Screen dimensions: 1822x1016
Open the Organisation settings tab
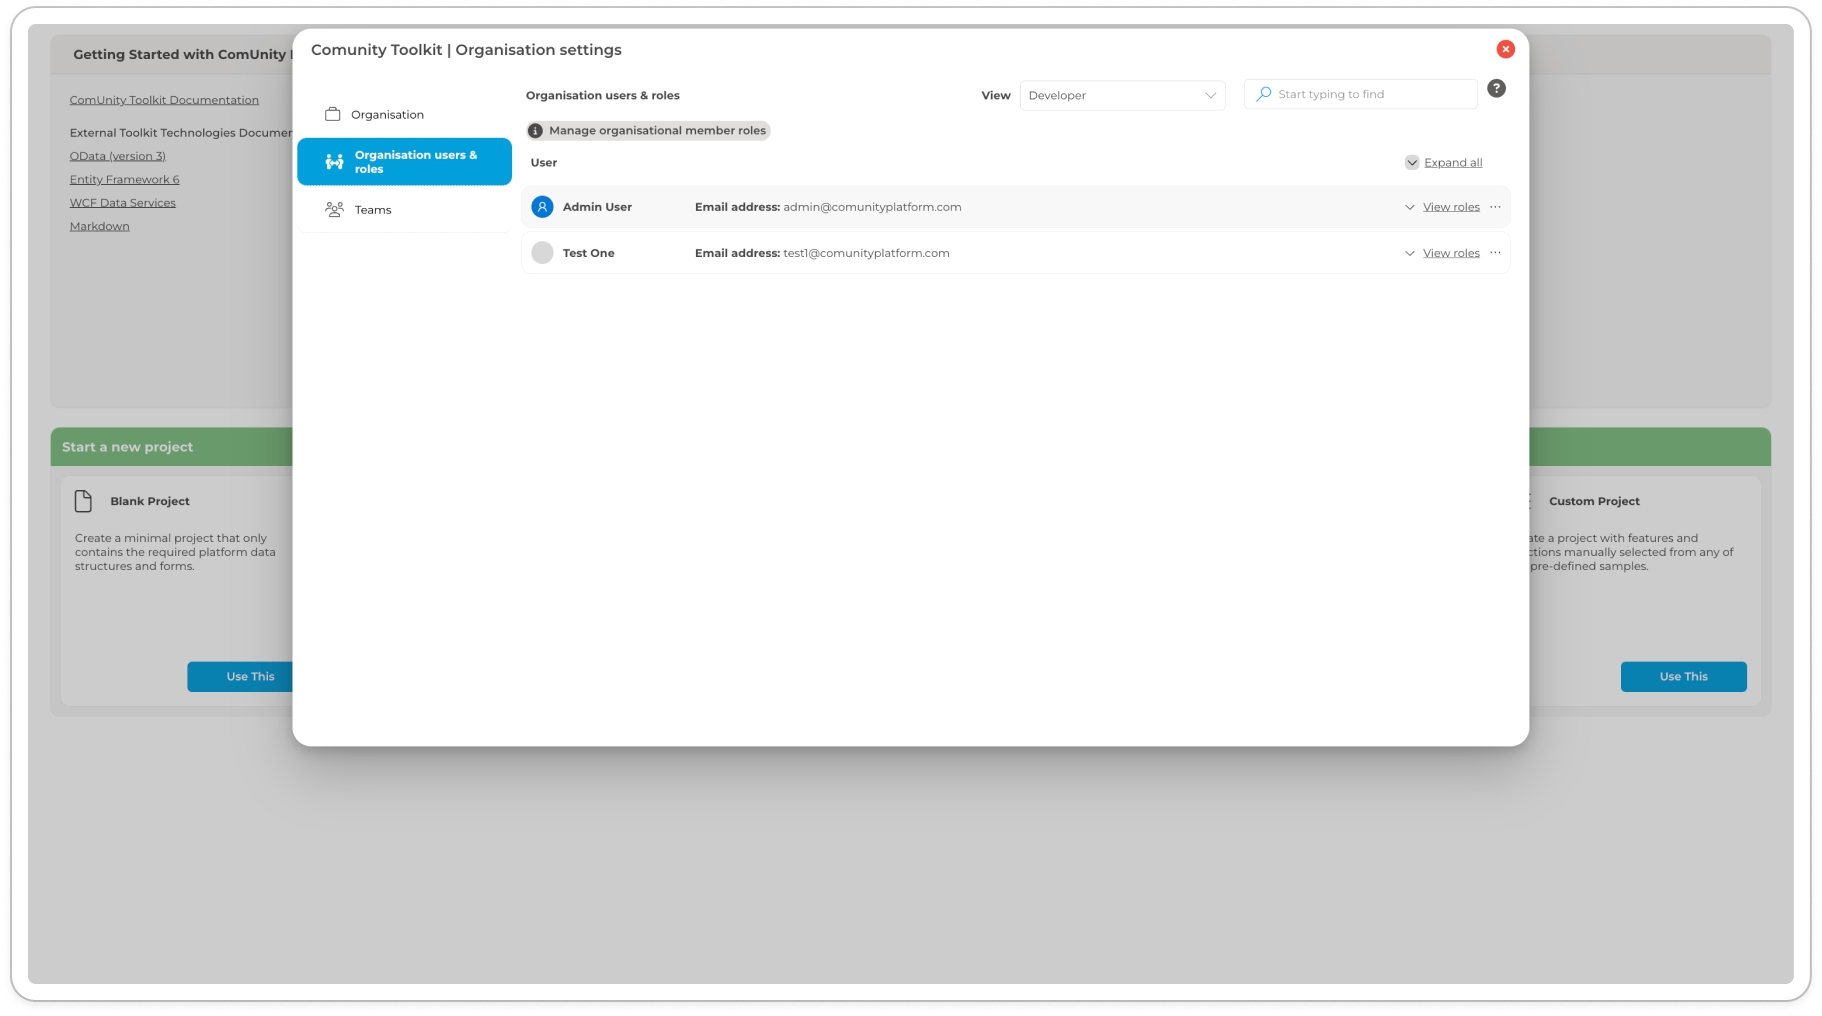coord(387,115)
